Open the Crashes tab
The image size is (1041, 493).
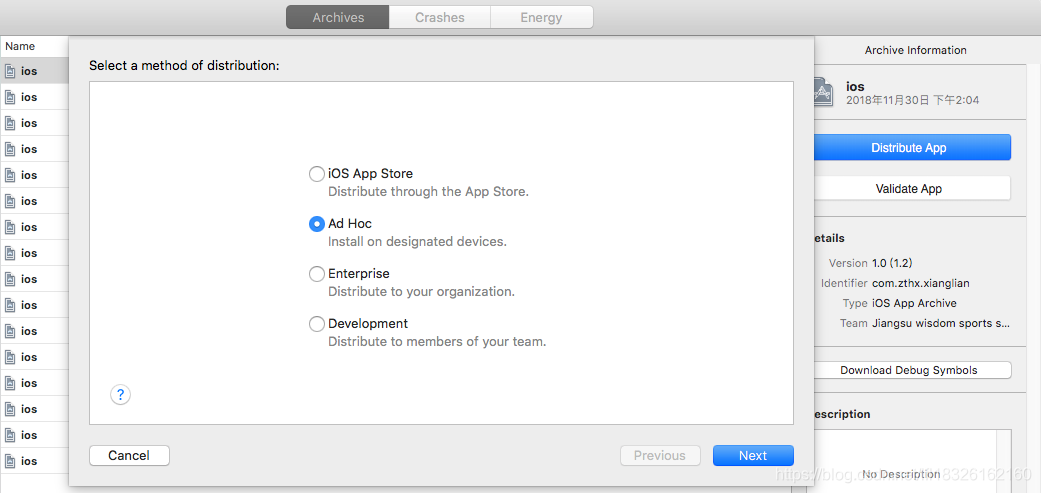440,18
